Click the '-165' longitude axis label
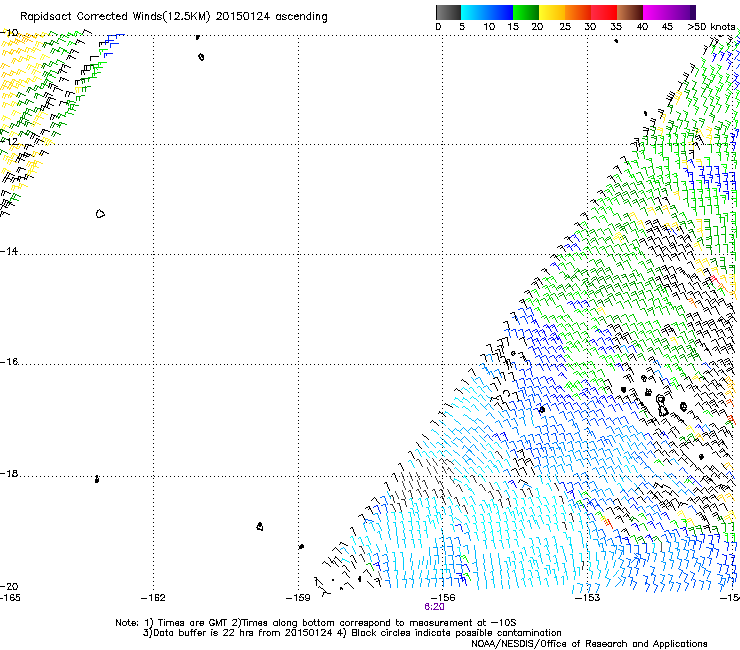The image size is (740, 650). click(10, 598)
